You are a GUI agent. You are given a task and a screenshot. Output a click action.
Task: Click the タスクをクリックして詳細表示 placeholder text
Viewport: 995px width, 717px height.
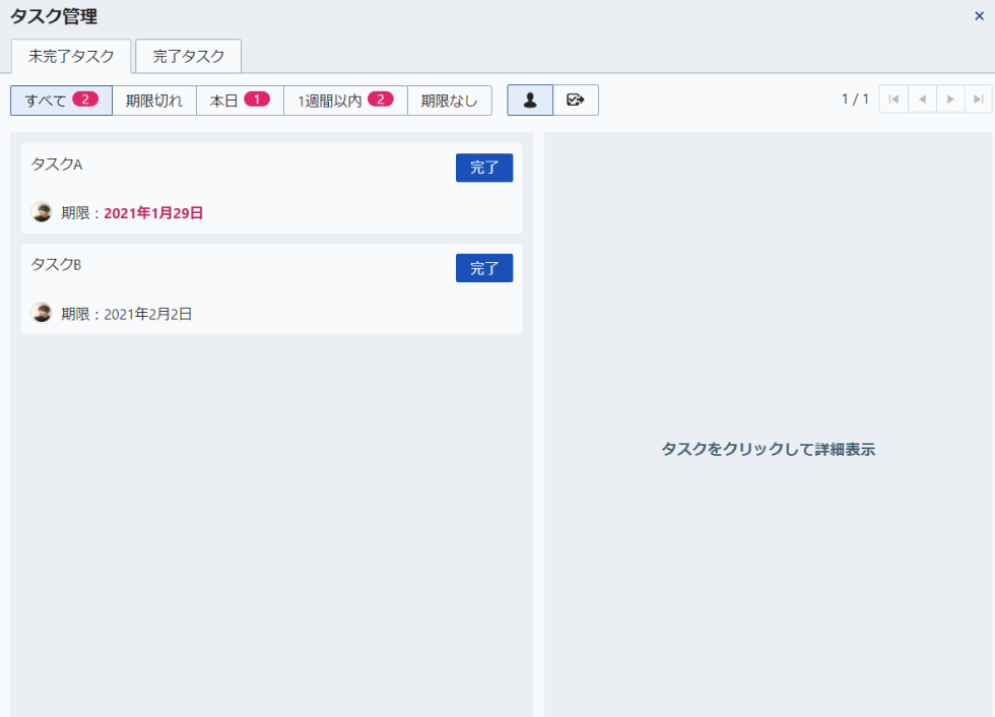[768, 449]
